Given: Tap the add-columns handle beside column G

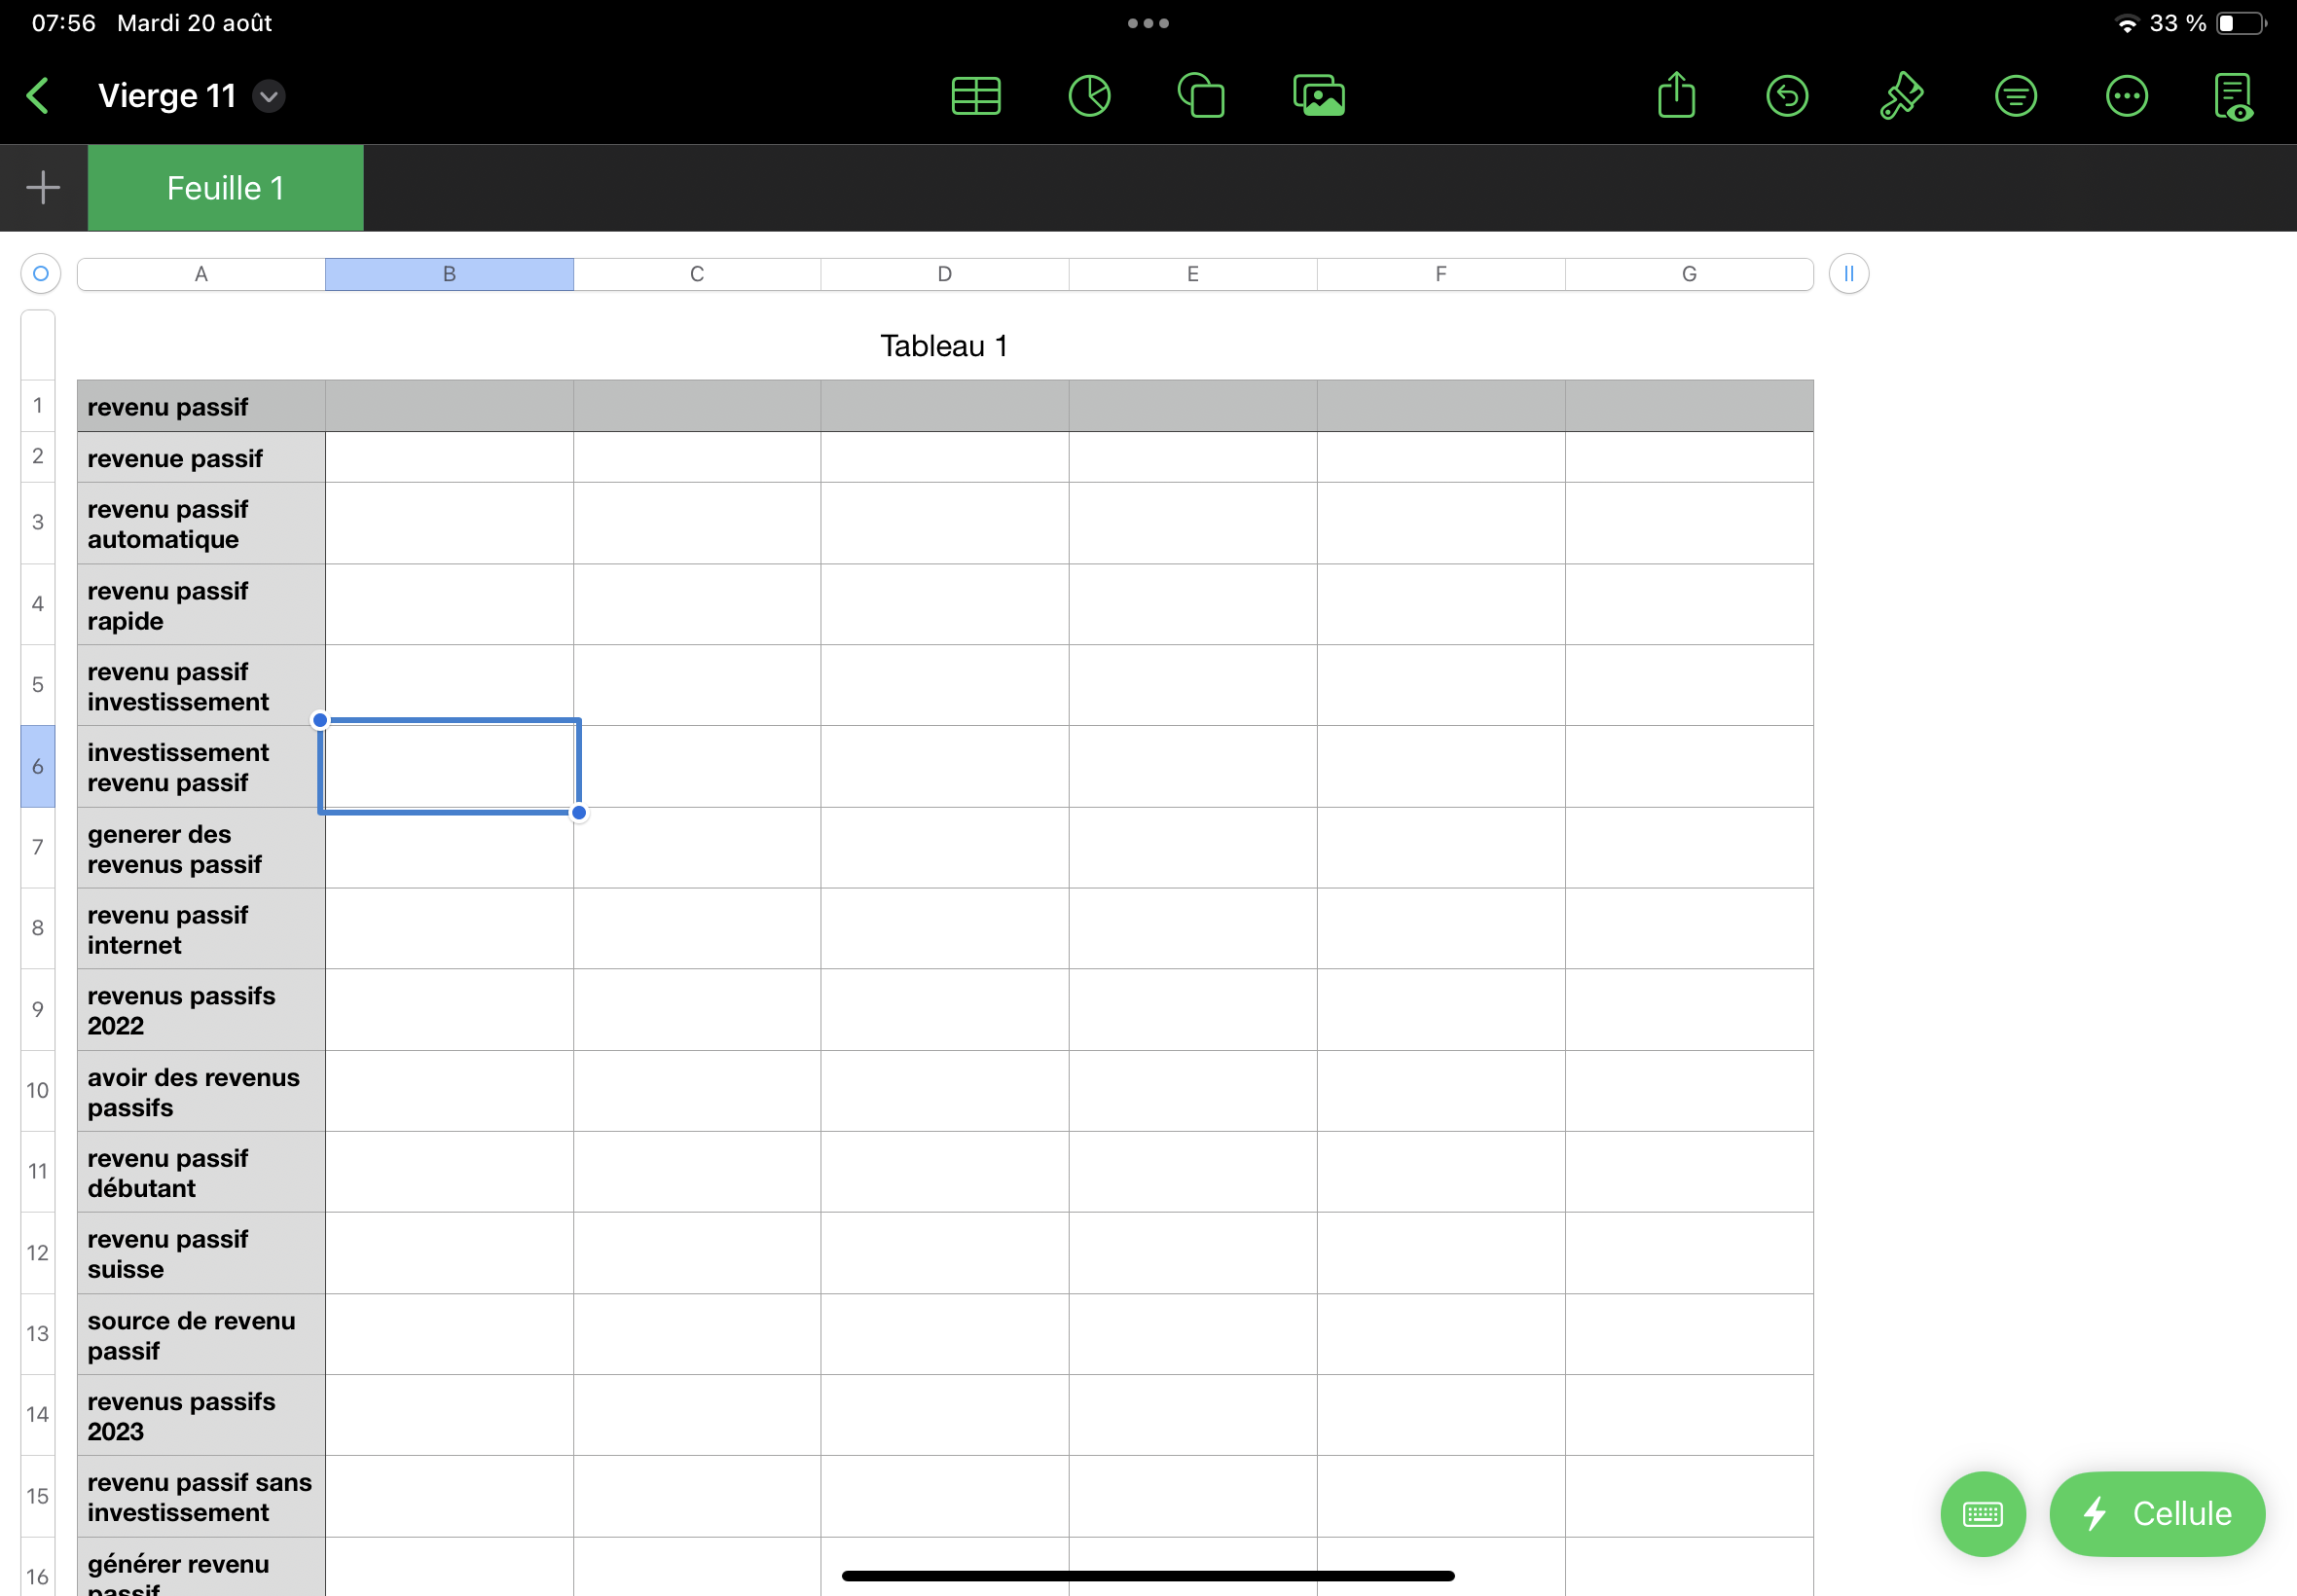Looking at the screenshot, I should [1849, 274].
